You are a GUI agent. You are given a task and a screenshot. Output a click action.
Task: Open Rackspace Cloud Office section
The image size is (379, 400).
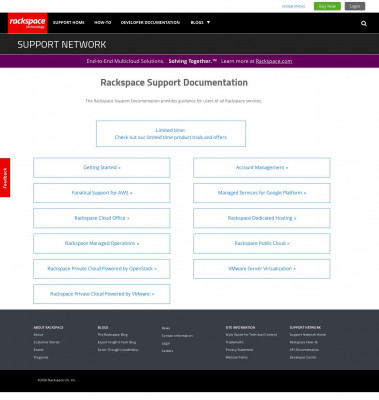(102, 218)
